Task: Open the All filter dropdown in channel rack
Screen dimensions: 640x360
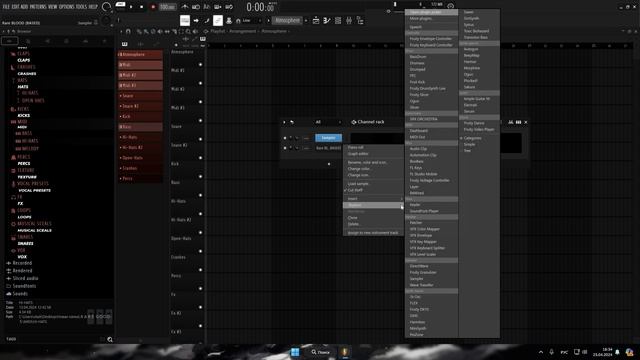Action: 327,122
